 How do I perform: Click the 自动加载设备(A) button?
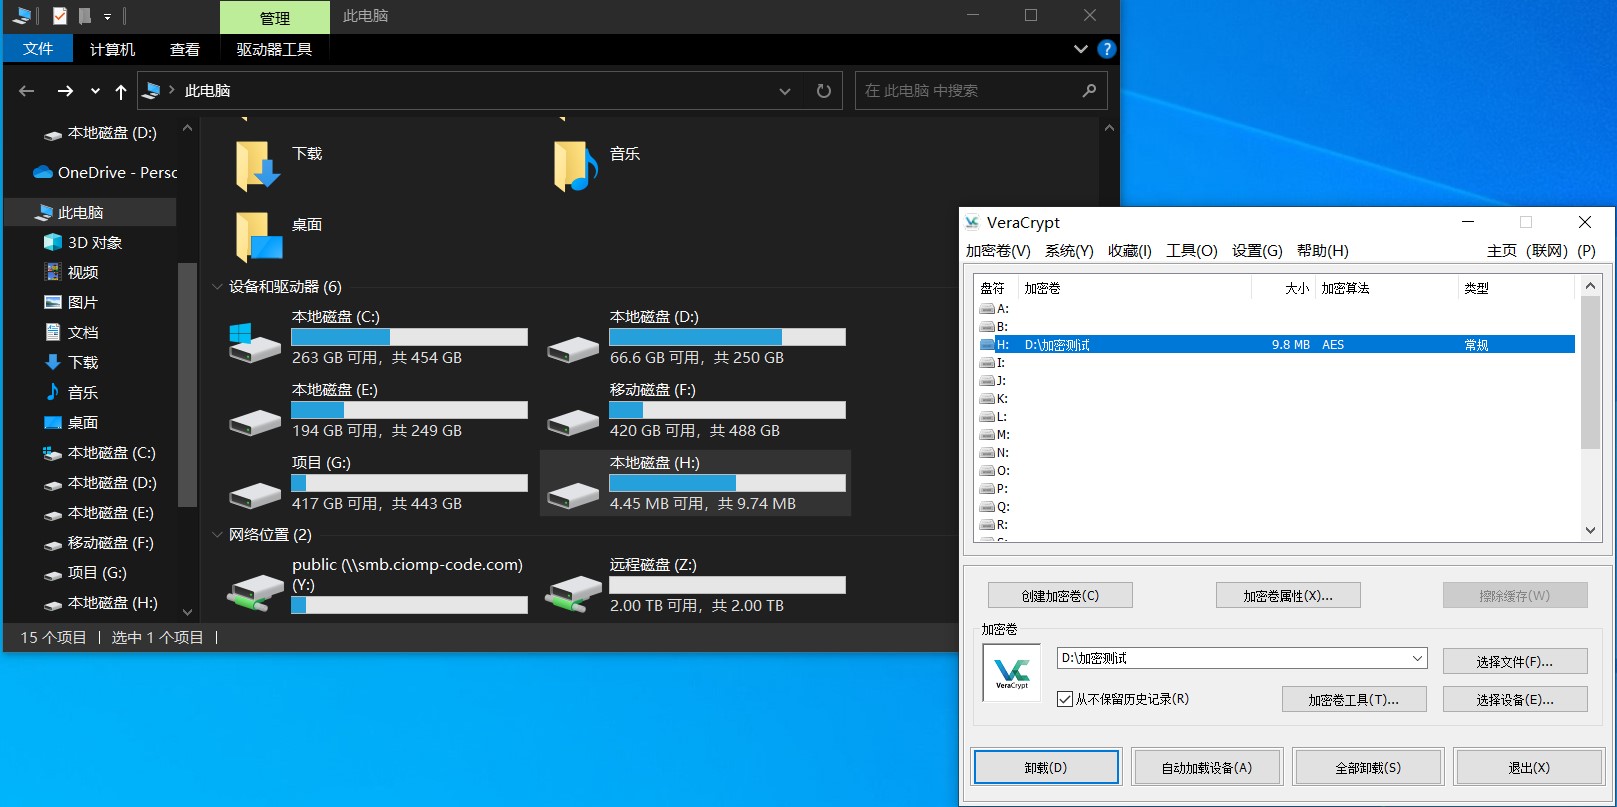pyautogui.click(x=1207, y=768)
